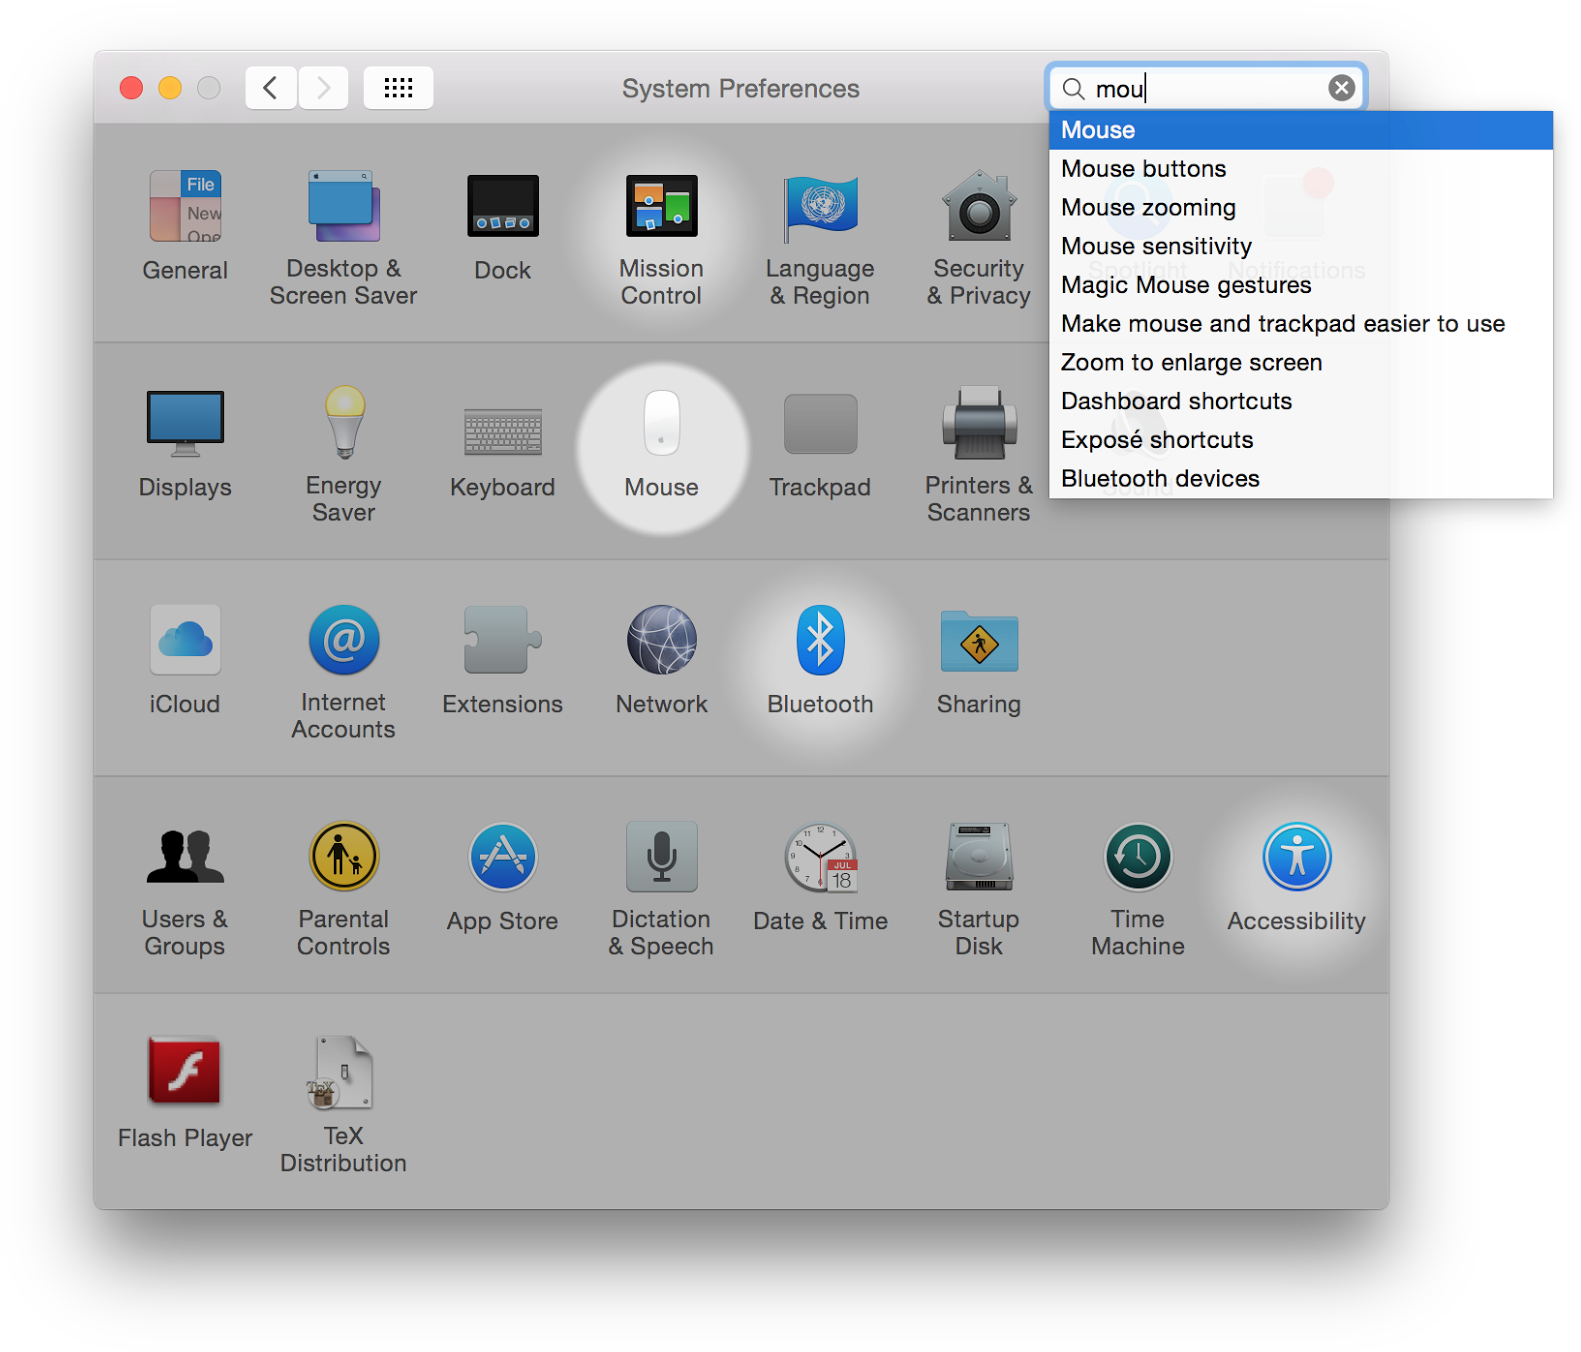This screenshot has width=1581, height=1352.
Task: Show all preferences with the grid button
Action: pyautogui.click(x=398, y=88)
